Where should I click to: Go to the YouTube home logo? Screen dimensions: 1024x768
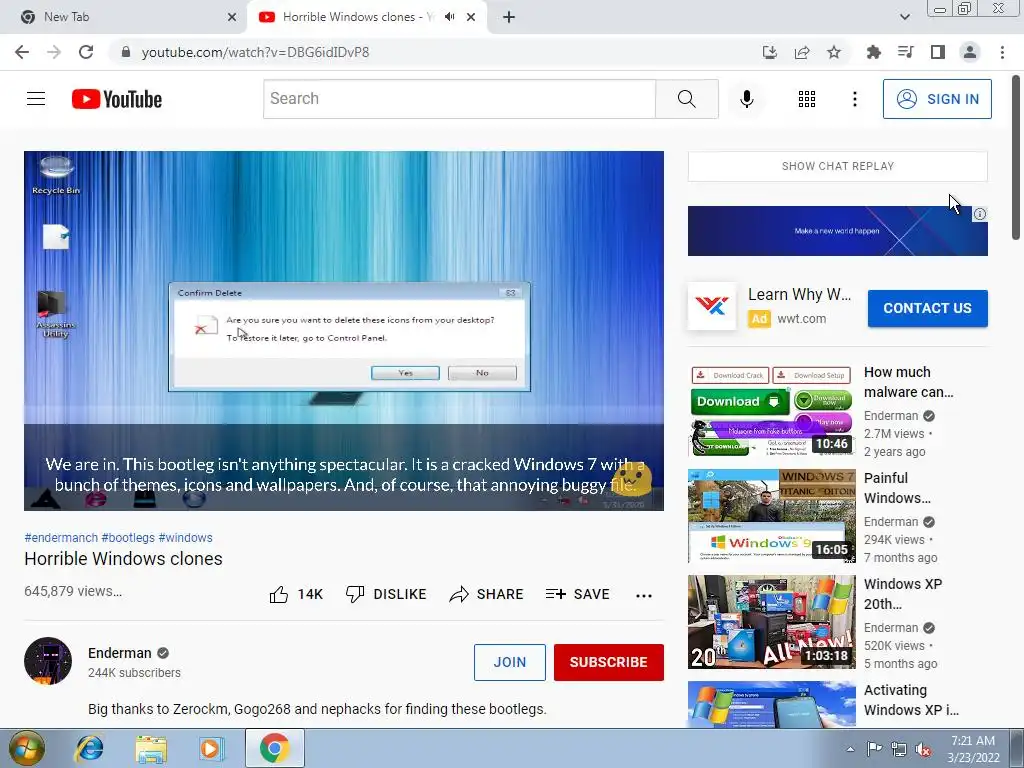point(117,99)
